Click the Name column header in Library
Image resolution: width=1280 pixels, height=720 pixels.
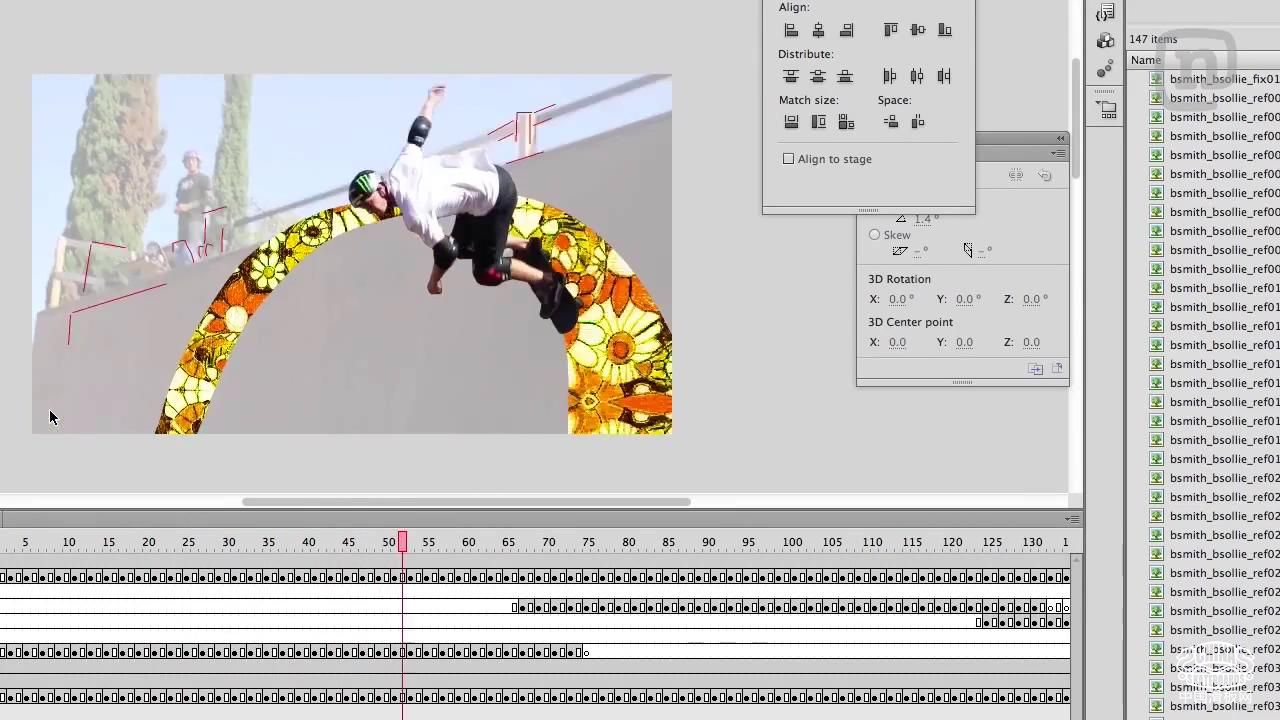(1146, 60)
